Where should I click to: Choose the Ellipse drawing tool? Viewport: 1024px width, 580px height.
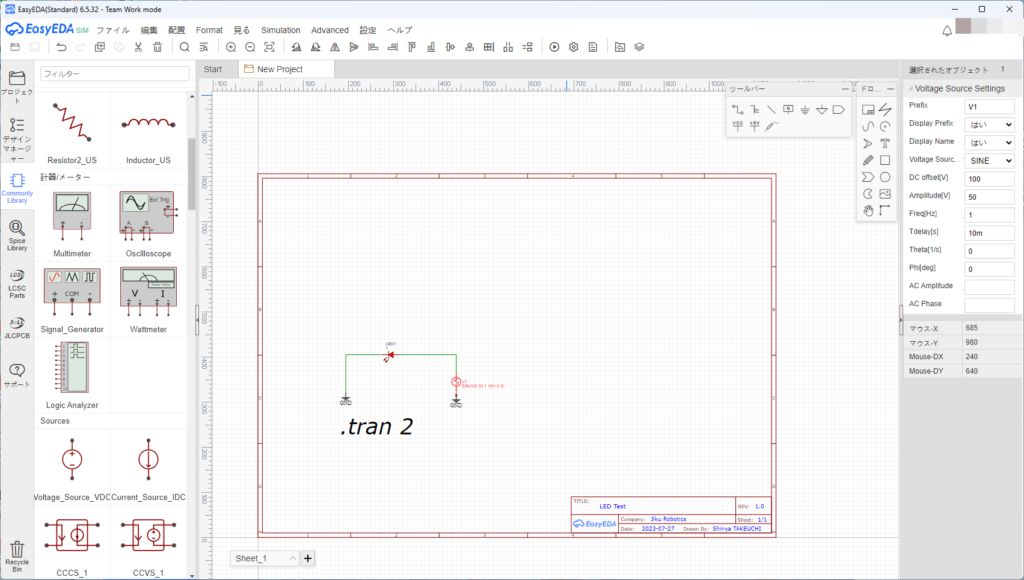[x=885, y=177]
